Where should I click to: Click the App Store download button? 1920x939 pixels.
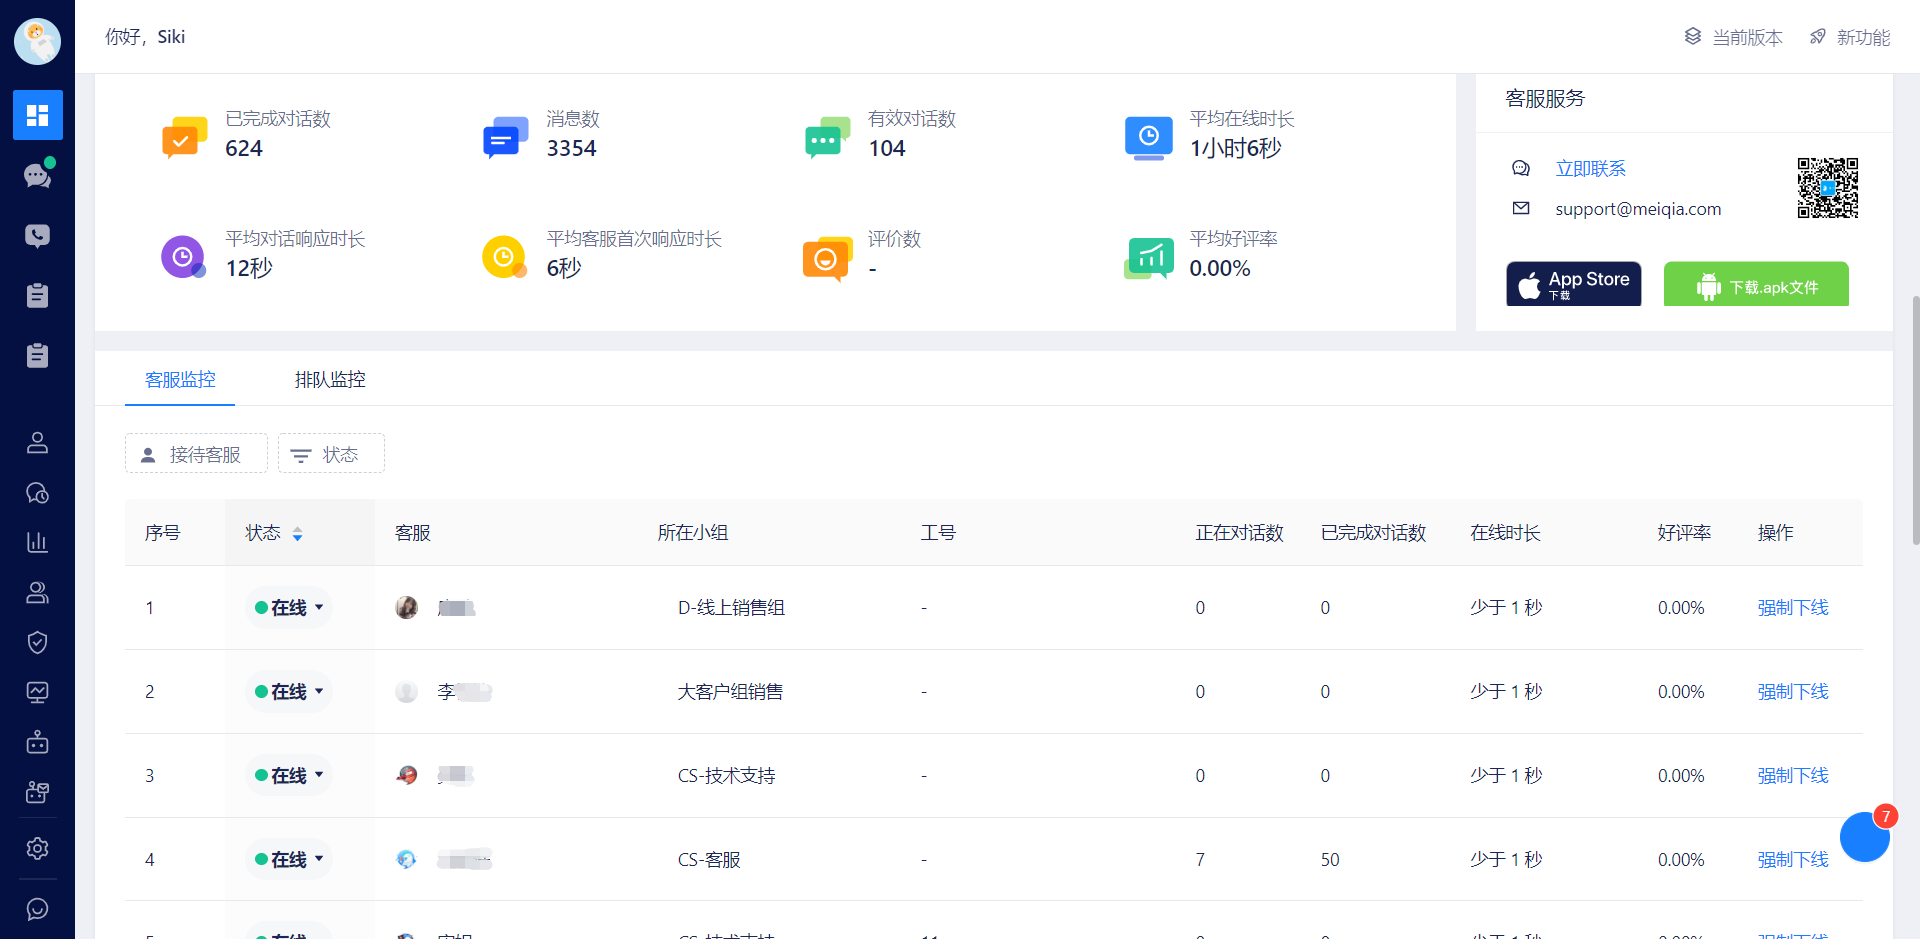click(1573, 284)
